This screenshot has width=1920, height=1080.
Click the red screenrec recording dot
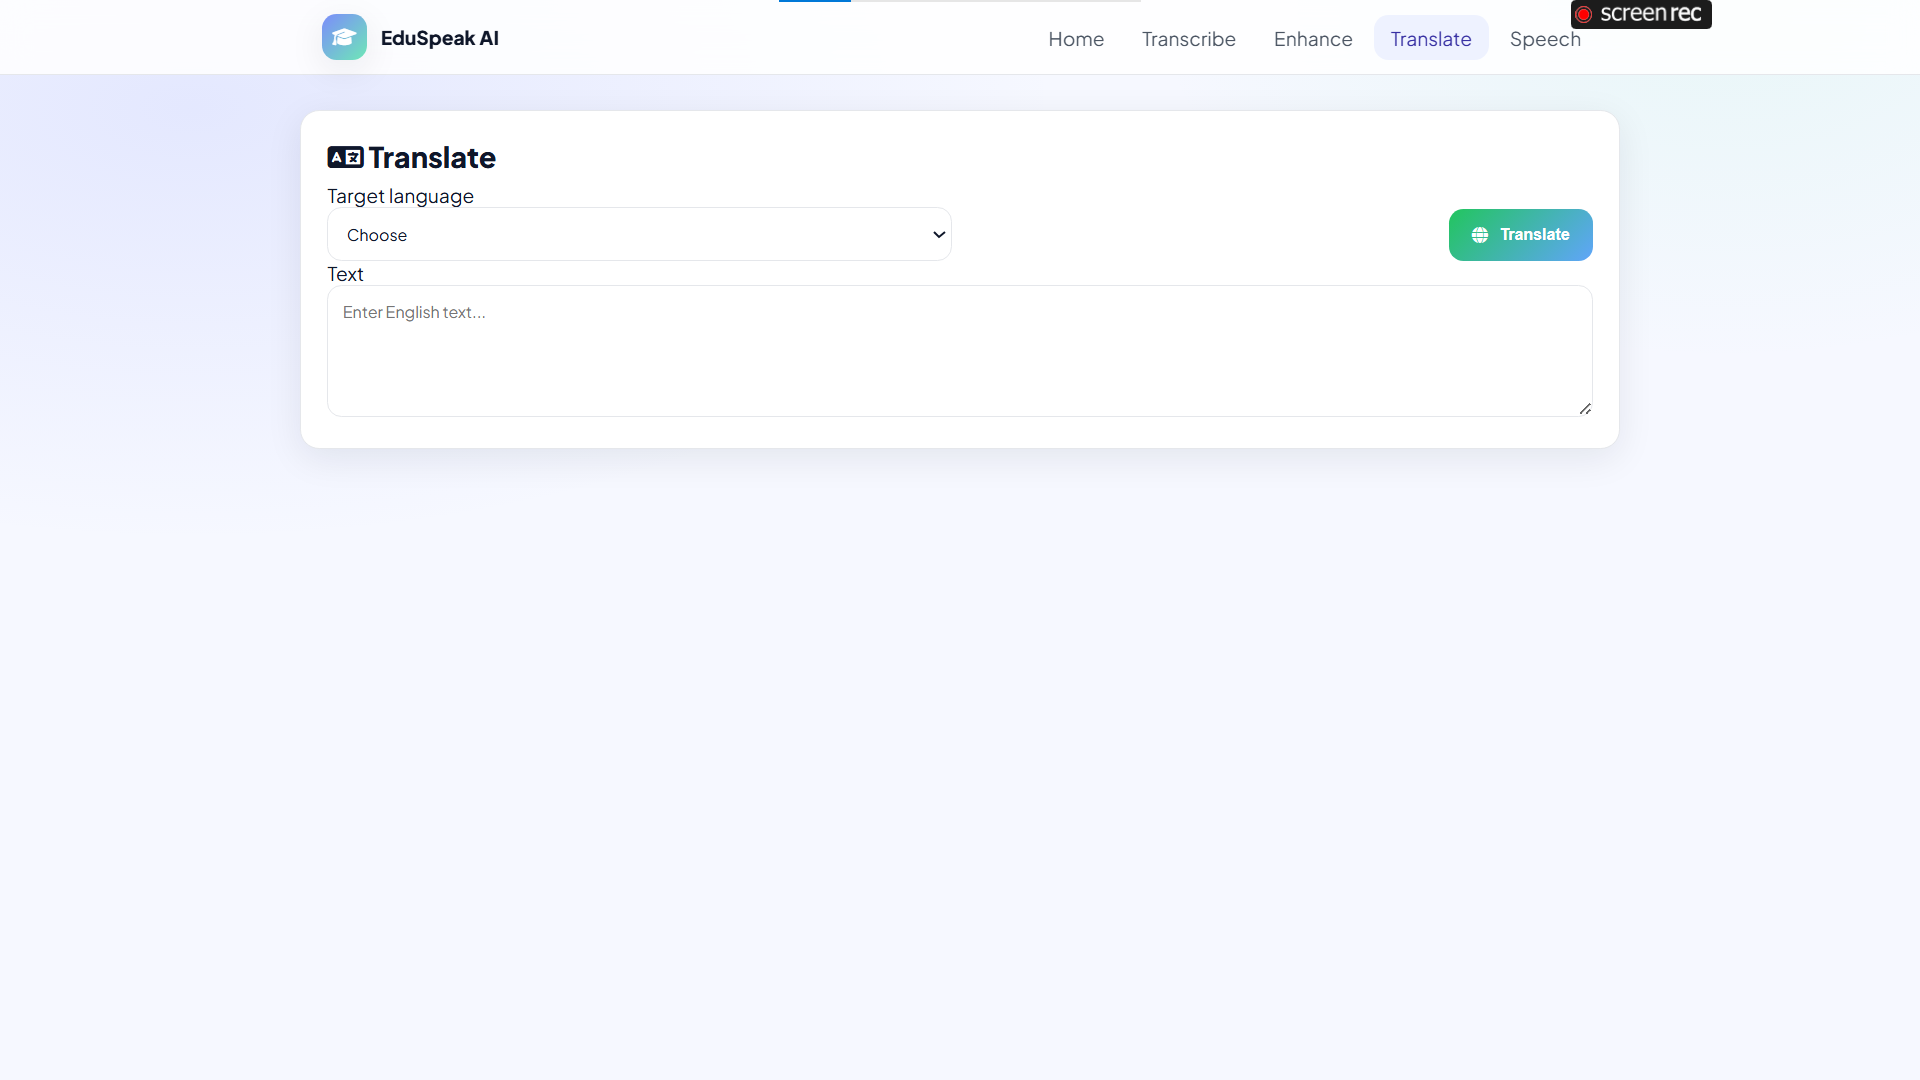pos(1583,14)
